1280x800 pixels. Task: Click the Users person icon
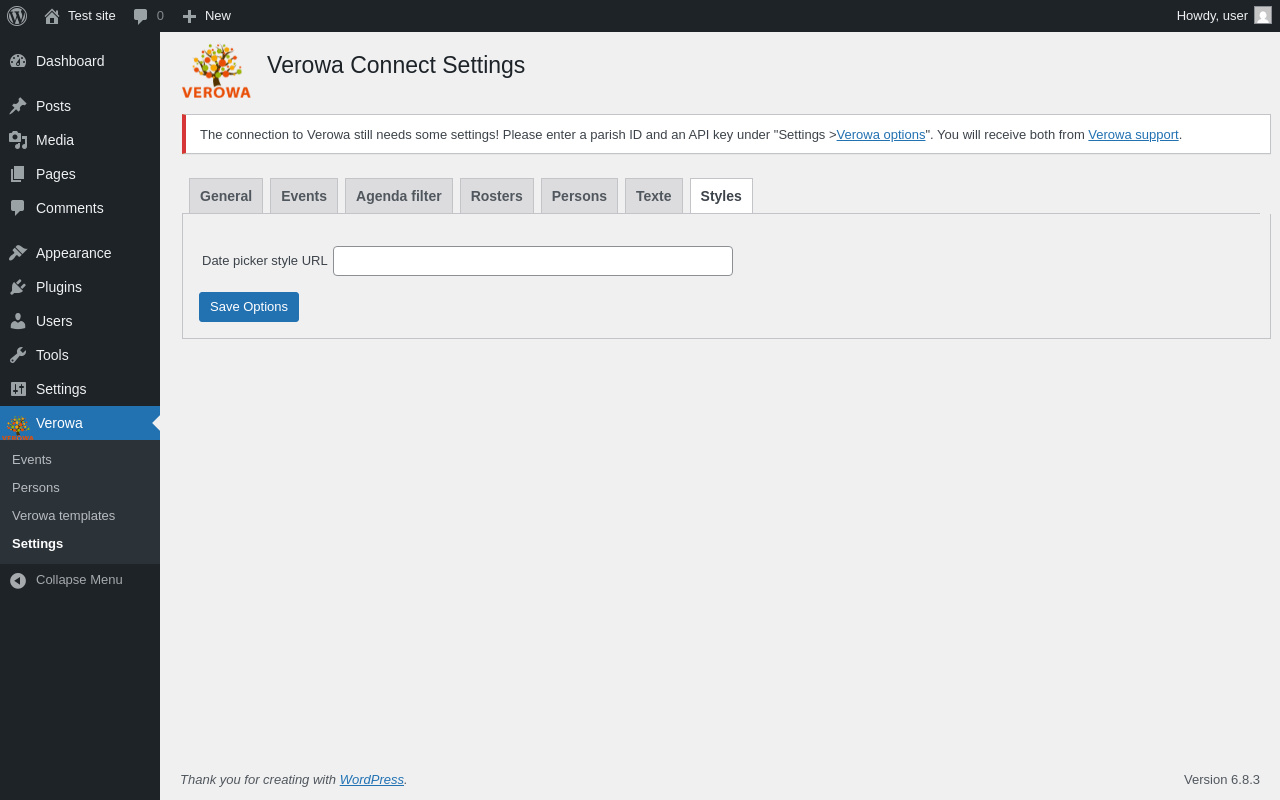(18, 321)
